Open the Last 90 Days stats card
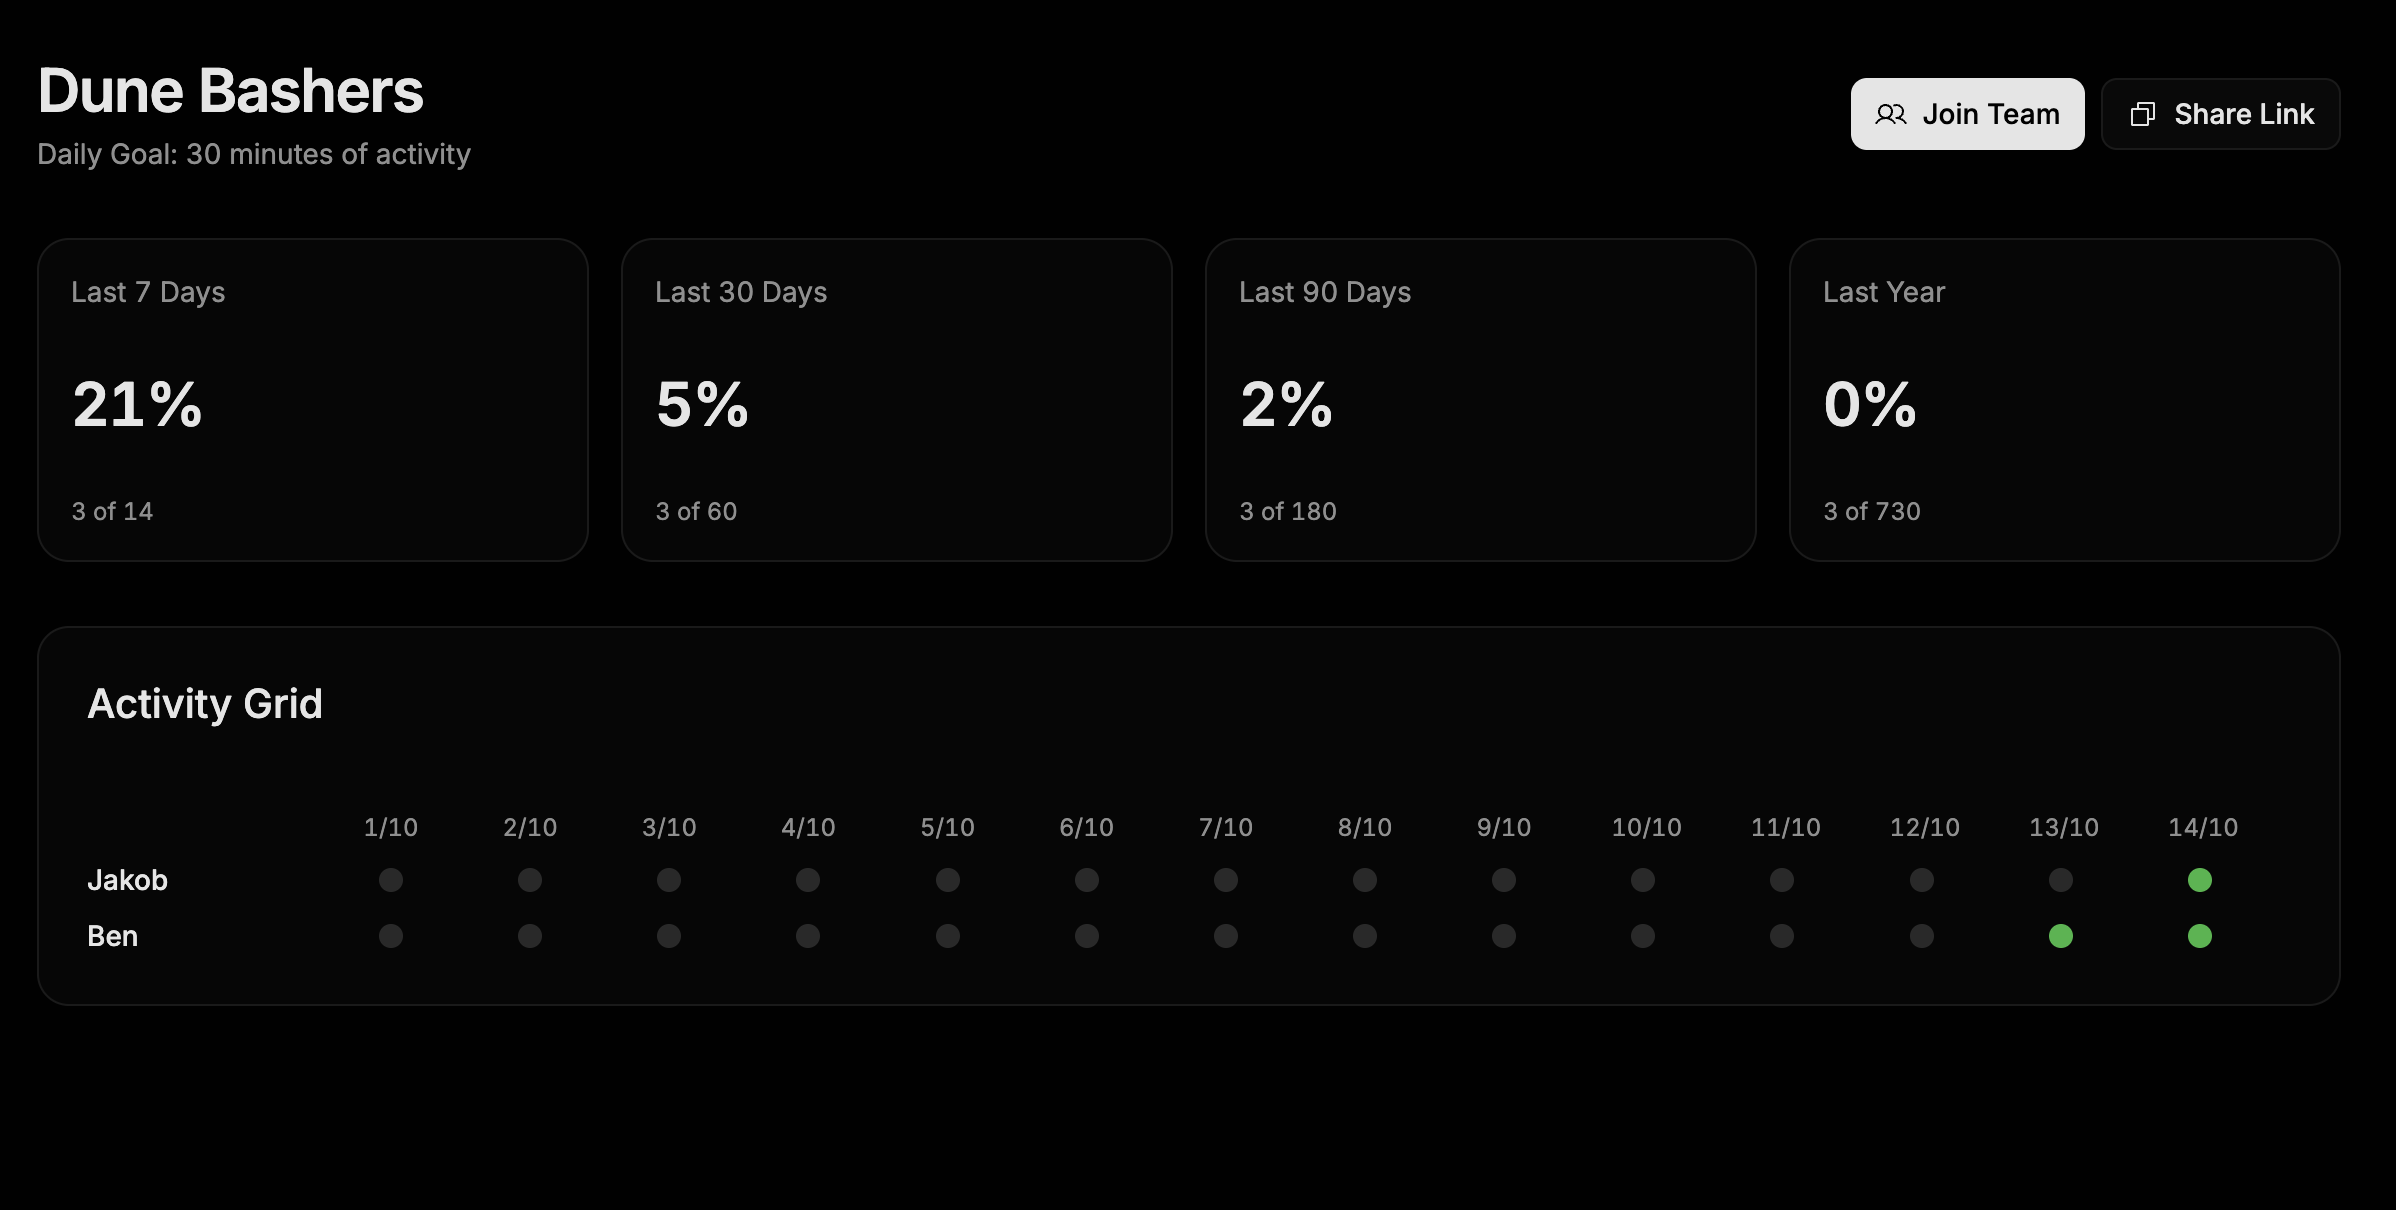Viewport: 2396px width, 1210px height. pos(1480,400)
